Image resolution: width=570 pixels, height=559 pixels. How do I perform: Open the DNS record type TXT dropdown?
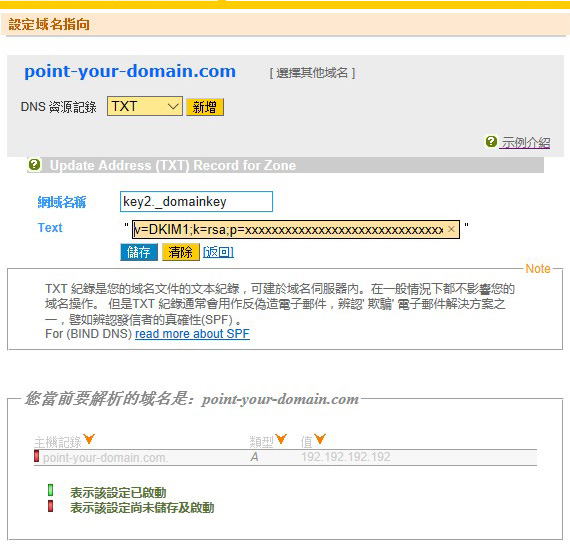(x=145, y=106)
